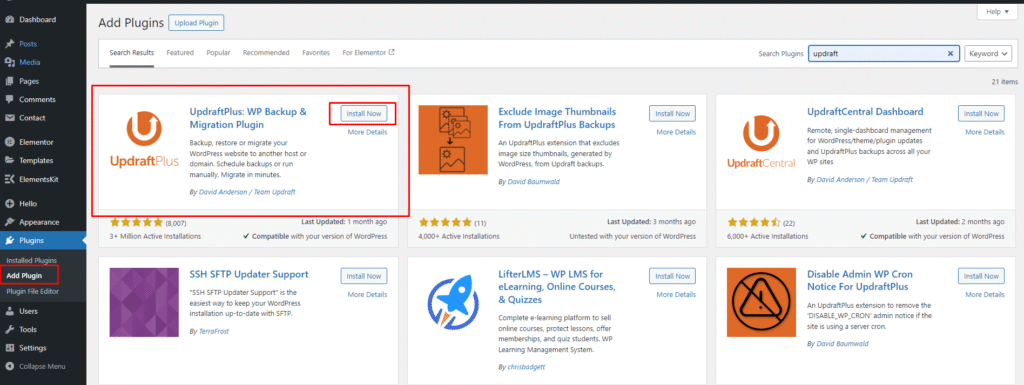Click the Elementor icon in sidebar
Screen dimensions: 1024x385
(9, 142)
